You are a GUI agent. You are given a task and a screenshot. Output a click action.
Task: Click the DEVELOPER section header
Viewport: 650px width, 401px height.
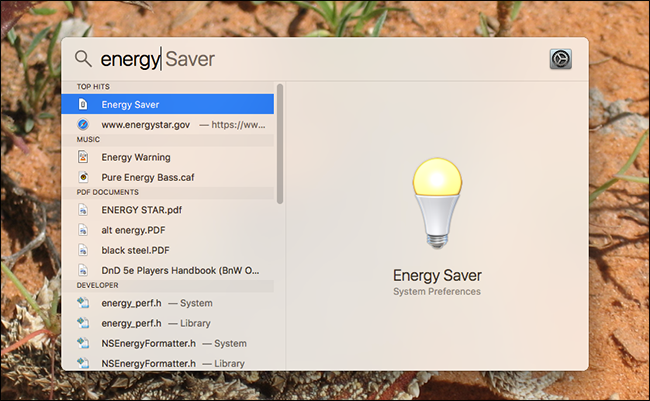point(97,285)
